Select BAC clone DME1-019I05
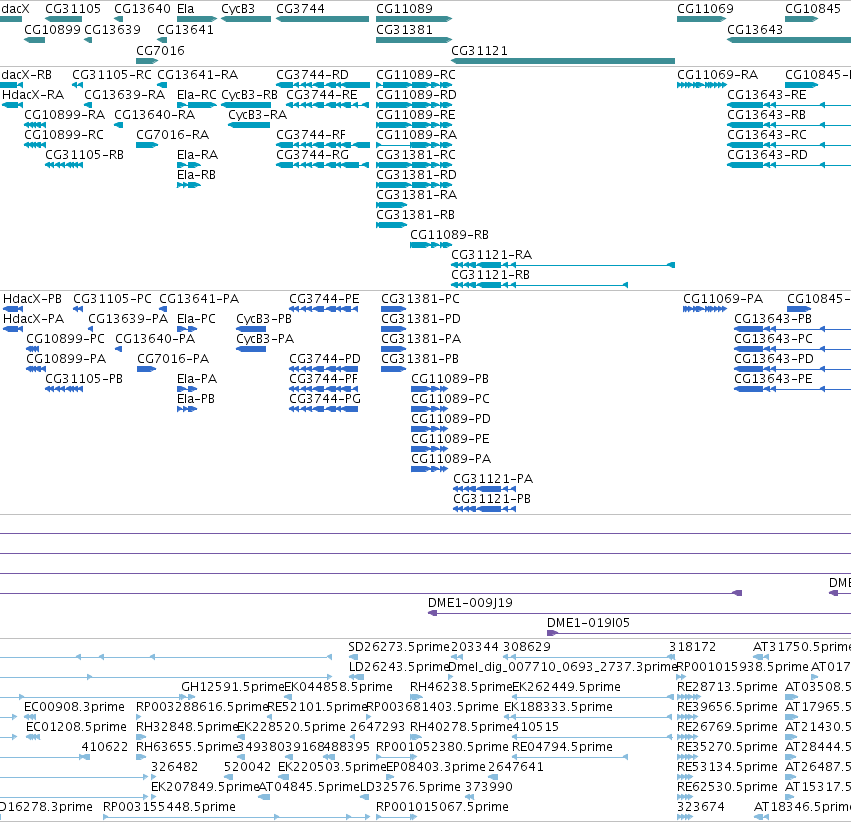The image size is (851, 822). coord(699,633)
